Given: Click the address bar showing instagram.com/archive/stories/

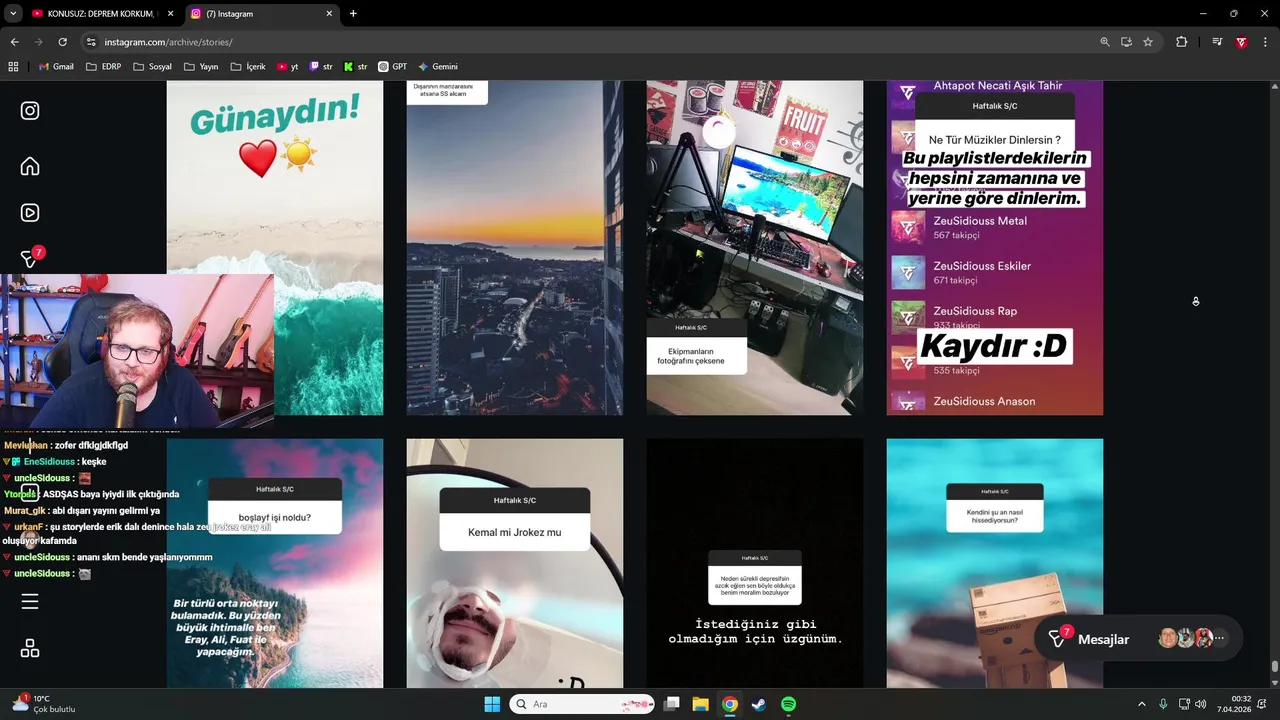Looking at the screenshot, I should click(x=590, y=42).
